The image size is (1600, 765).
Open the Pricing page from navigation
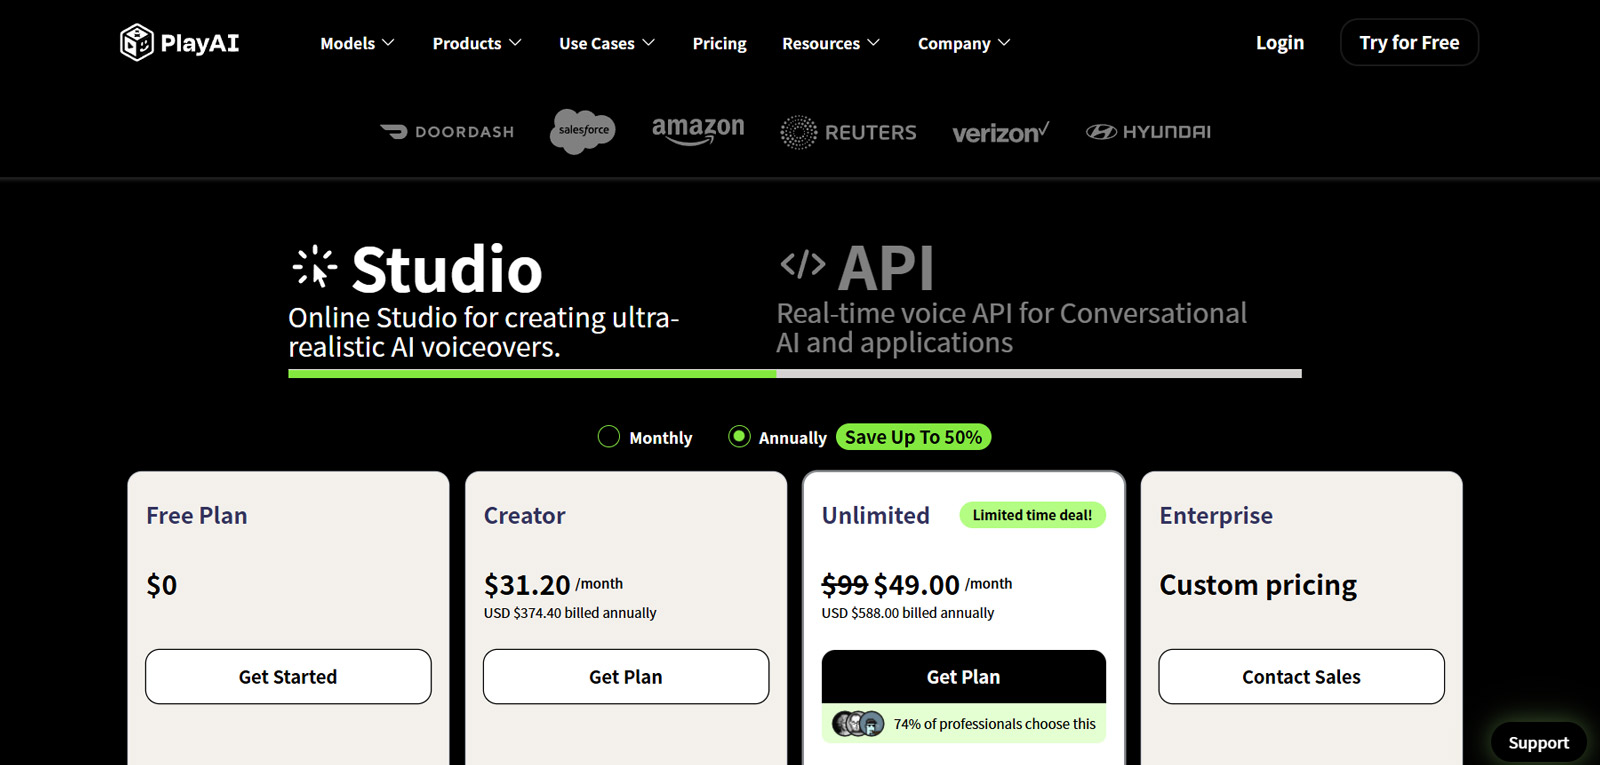(x=719, y=43)
